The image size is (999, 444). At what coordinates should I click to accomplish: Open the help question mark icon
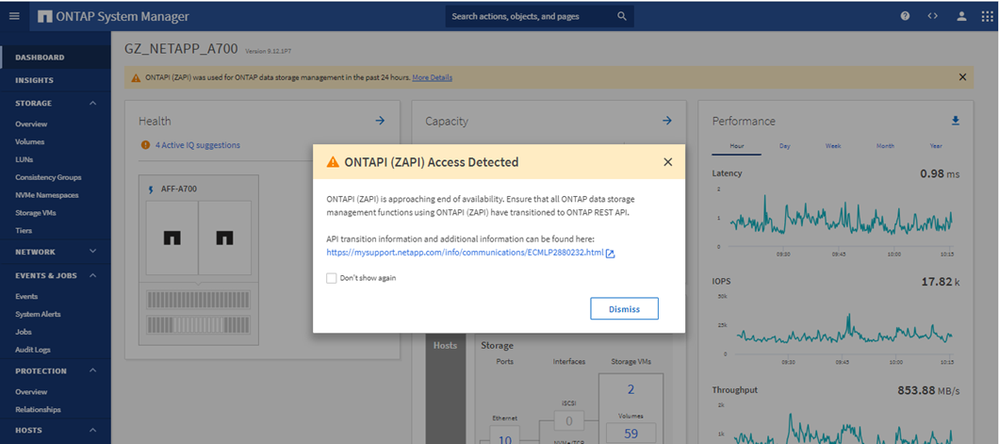pyautogui.click(x=905, y=16)
